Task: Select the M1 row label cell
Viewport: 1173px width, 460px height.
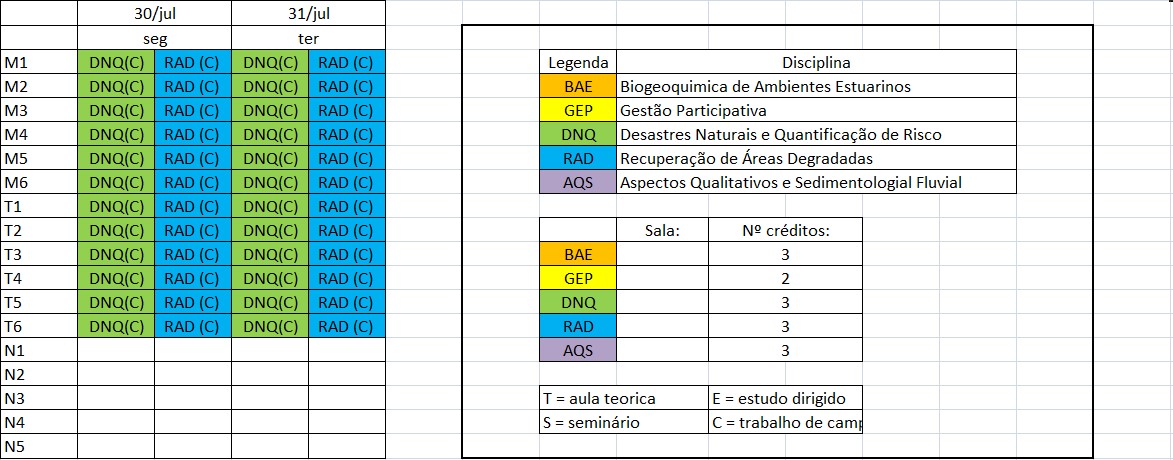Action: [39, 63]
